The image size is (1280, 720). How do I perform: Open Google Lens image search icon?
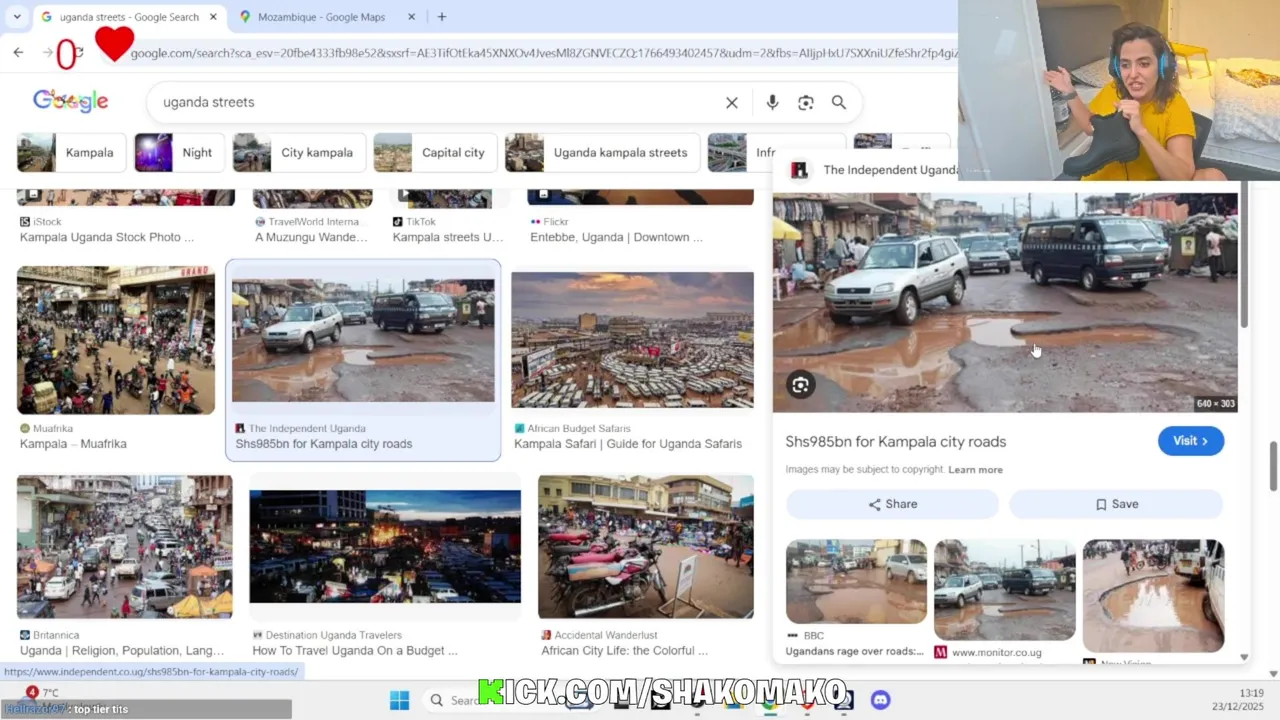[806, 103]
